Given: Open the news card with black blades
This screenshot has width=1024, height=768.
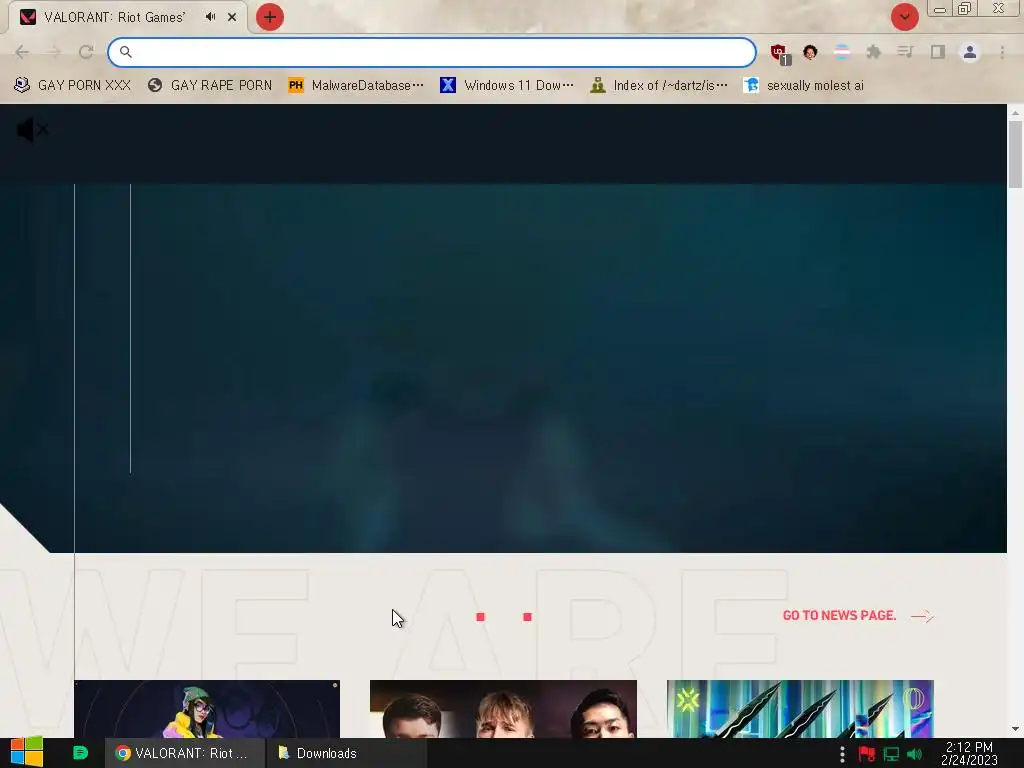Looking at the screenshot, I should click(800, 709).
